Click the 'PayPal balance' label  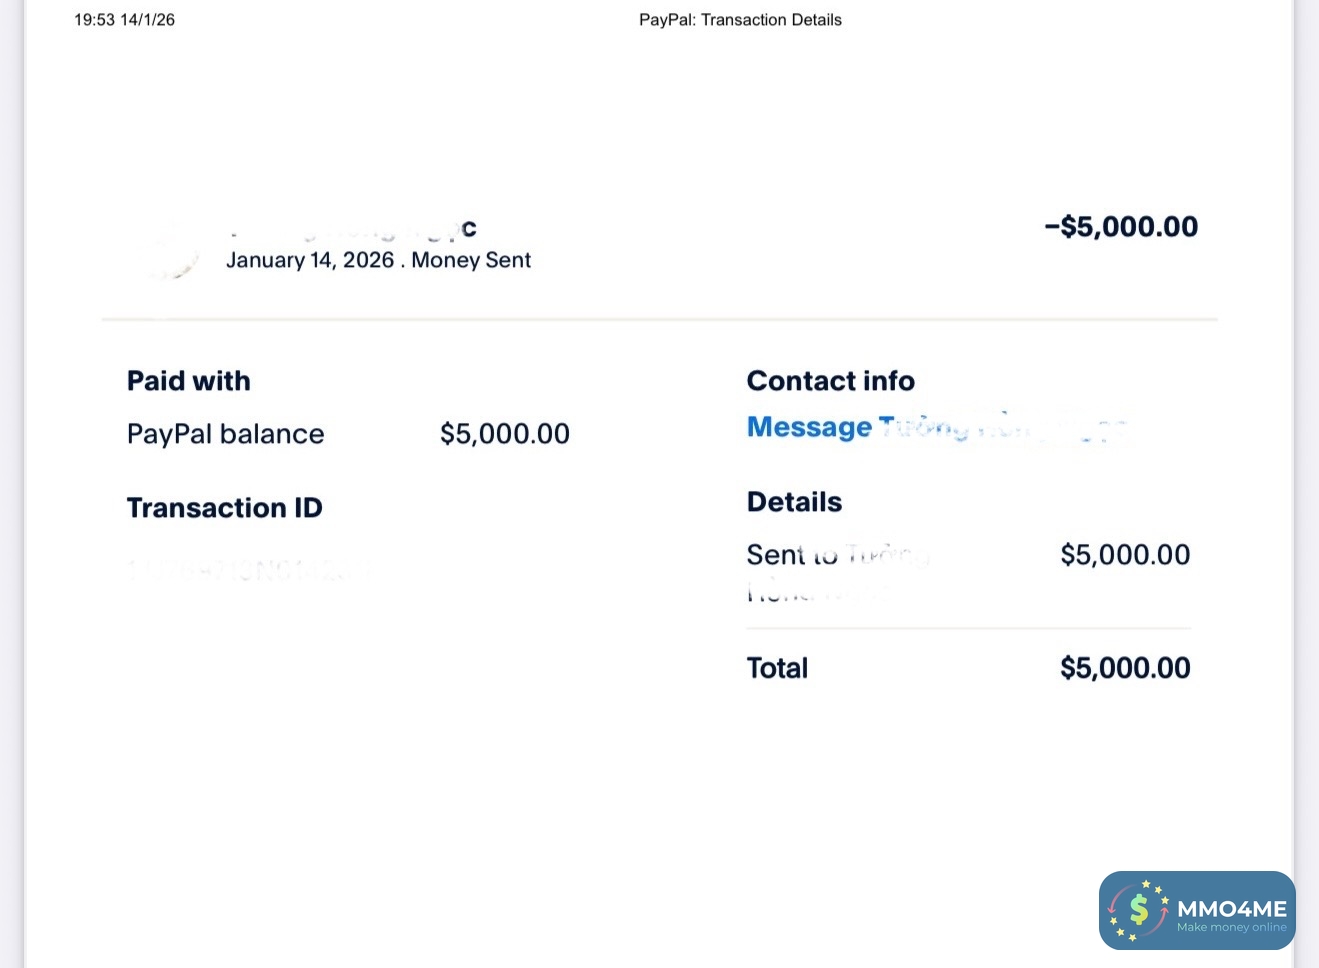[x=225, y=434]
